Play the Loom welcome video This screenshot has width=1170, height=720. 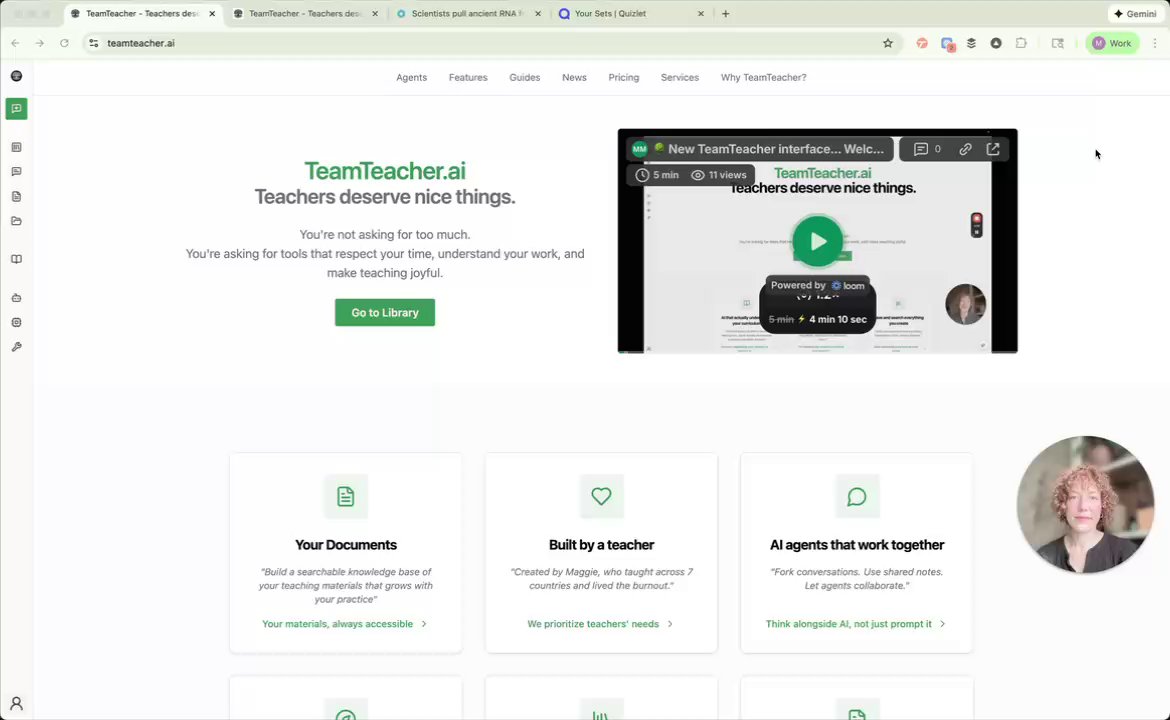pyautogui.click(x=818, y=241)
